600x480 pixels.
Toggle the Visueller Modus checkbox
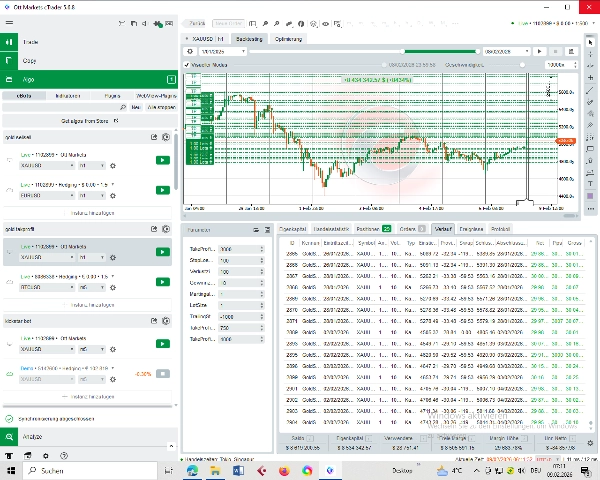click(x=187, y=65)
